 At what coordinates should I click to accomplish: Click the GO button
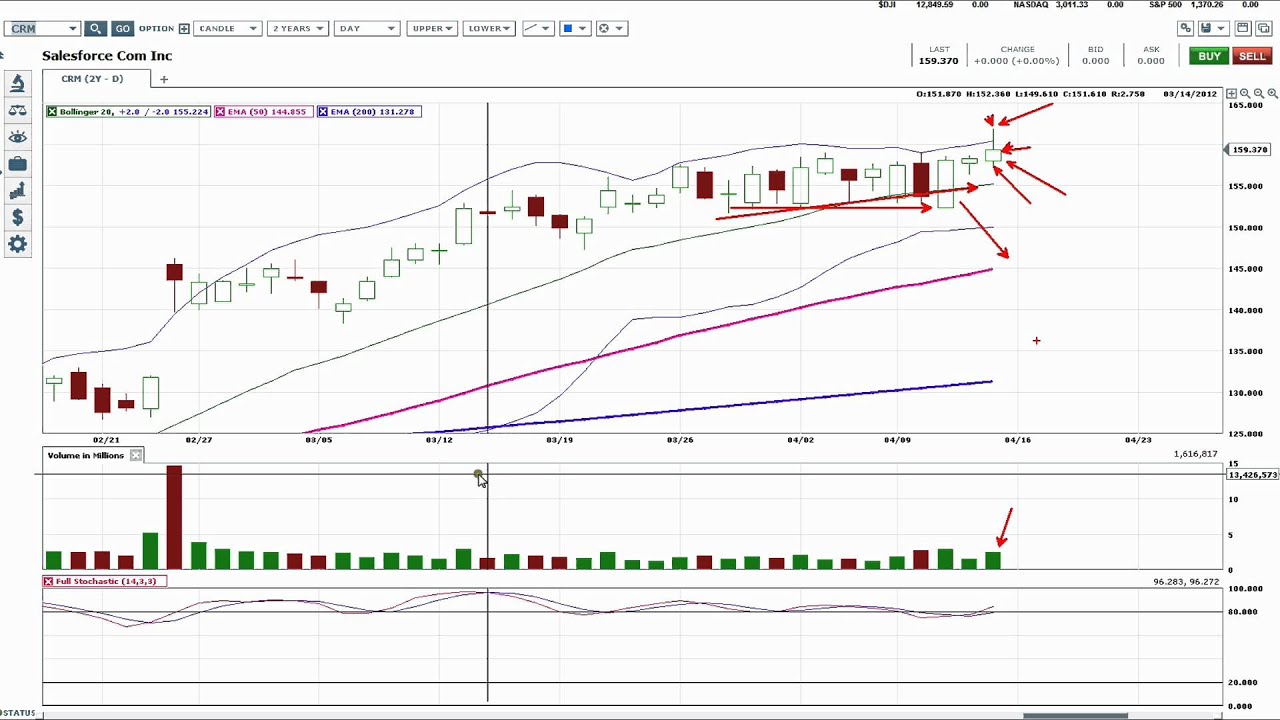122,28
